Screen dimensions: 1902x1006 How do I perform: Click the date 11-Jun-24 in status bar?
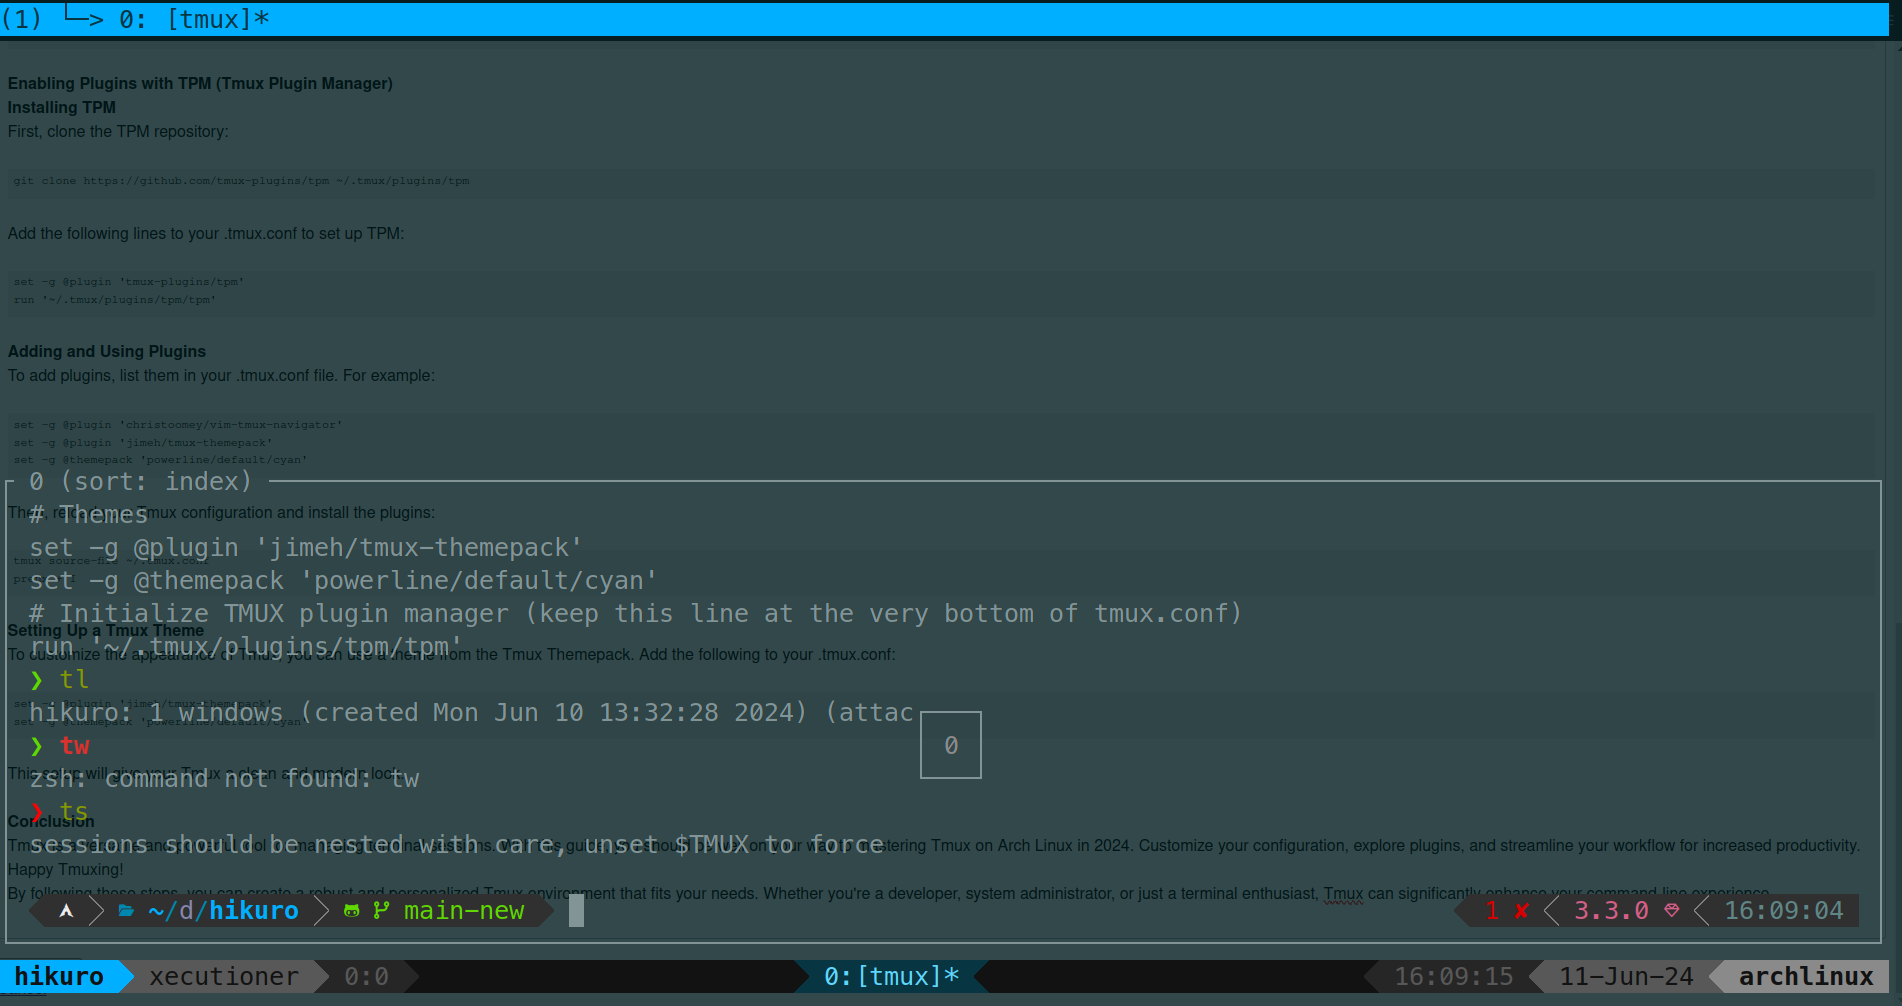pyautogui.click(x=1627, y=977)
